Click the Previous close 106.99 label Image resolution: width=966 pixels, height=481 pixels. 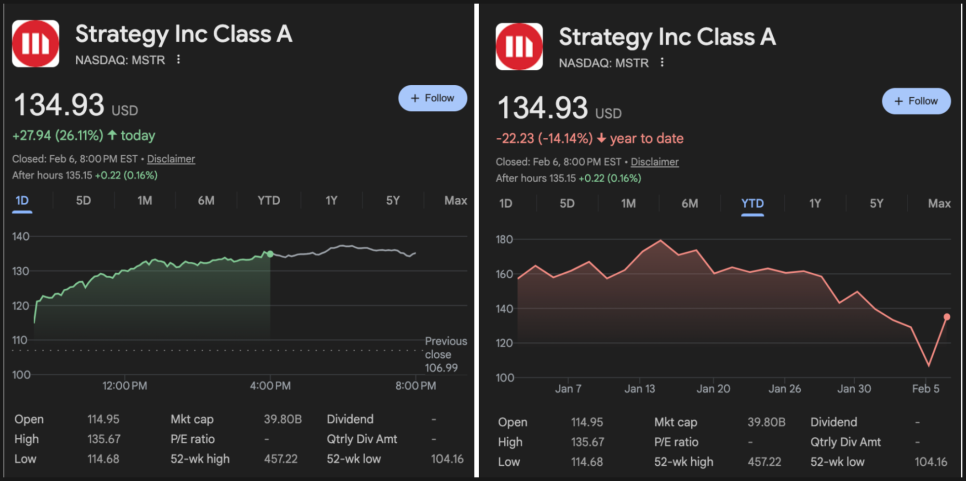tap(445, 354)
